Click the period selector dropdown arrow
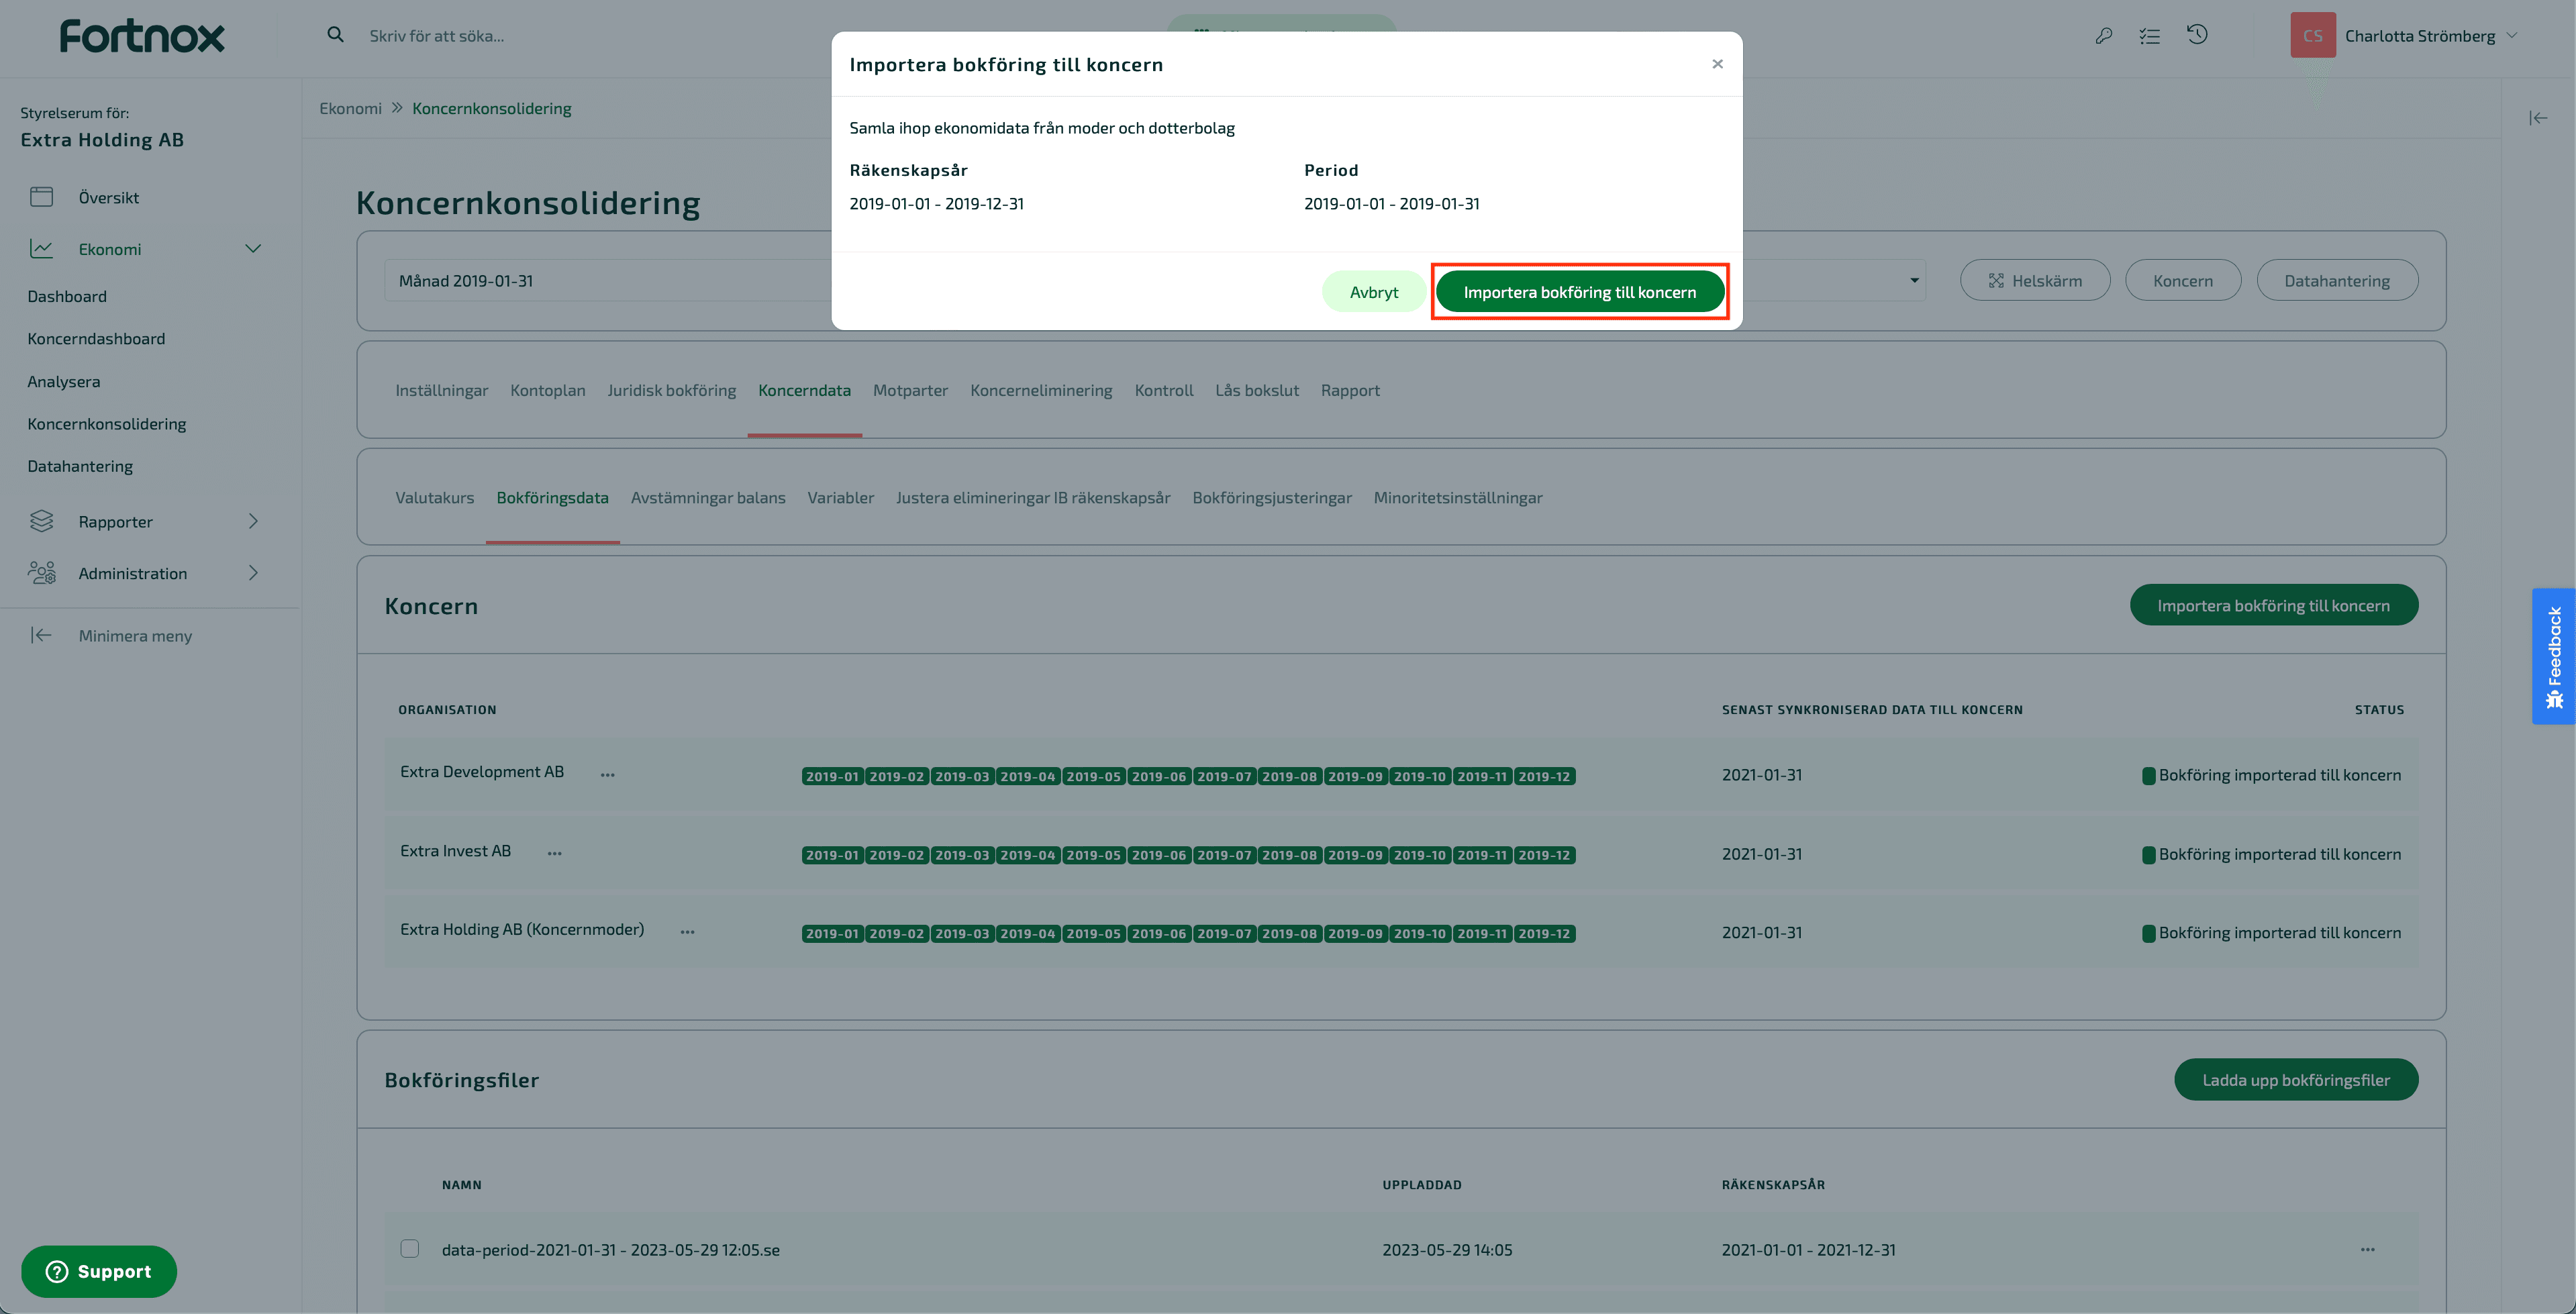This screenshot has height=1314, width=2576. pyautogui.click(x=1914, y=281)
